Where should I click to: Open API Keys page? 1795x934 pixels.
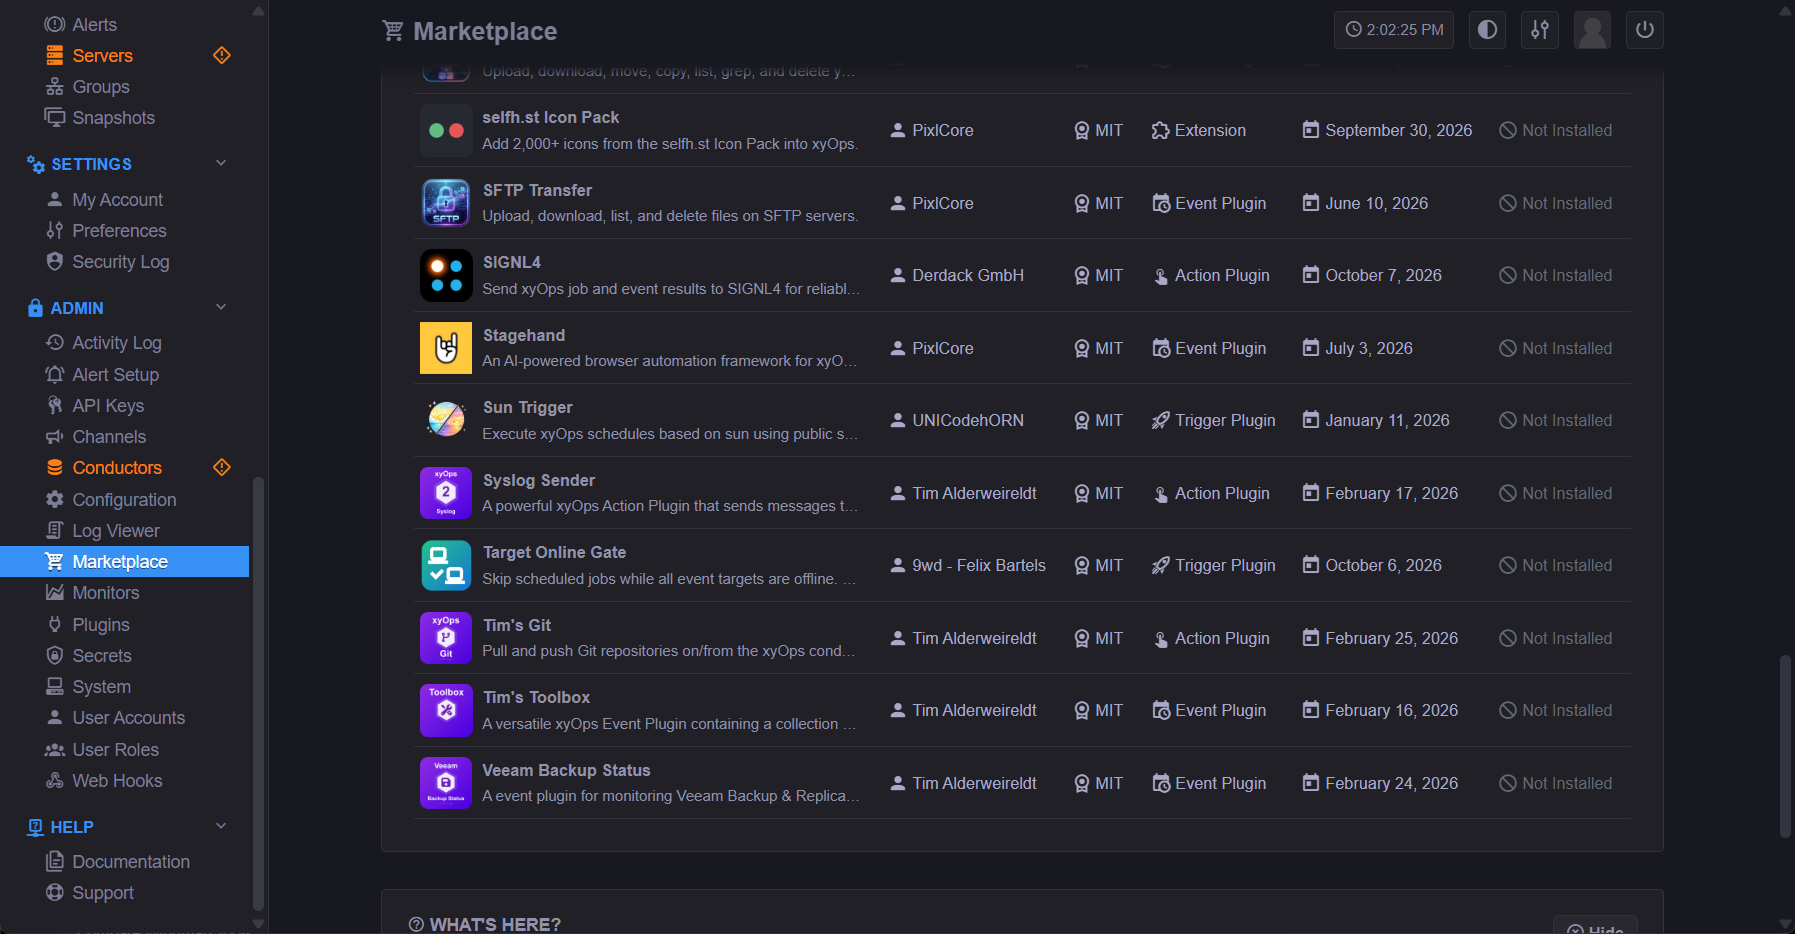108,406
